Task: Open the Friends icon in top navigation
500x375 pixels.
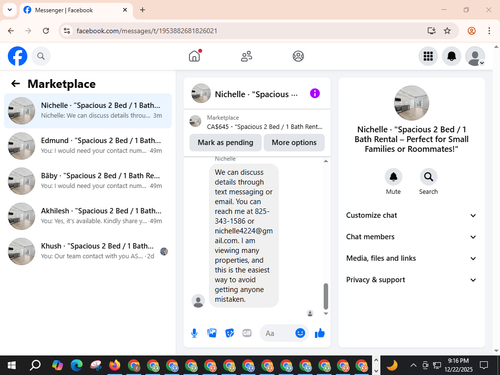Action: [x=246, y=56]
